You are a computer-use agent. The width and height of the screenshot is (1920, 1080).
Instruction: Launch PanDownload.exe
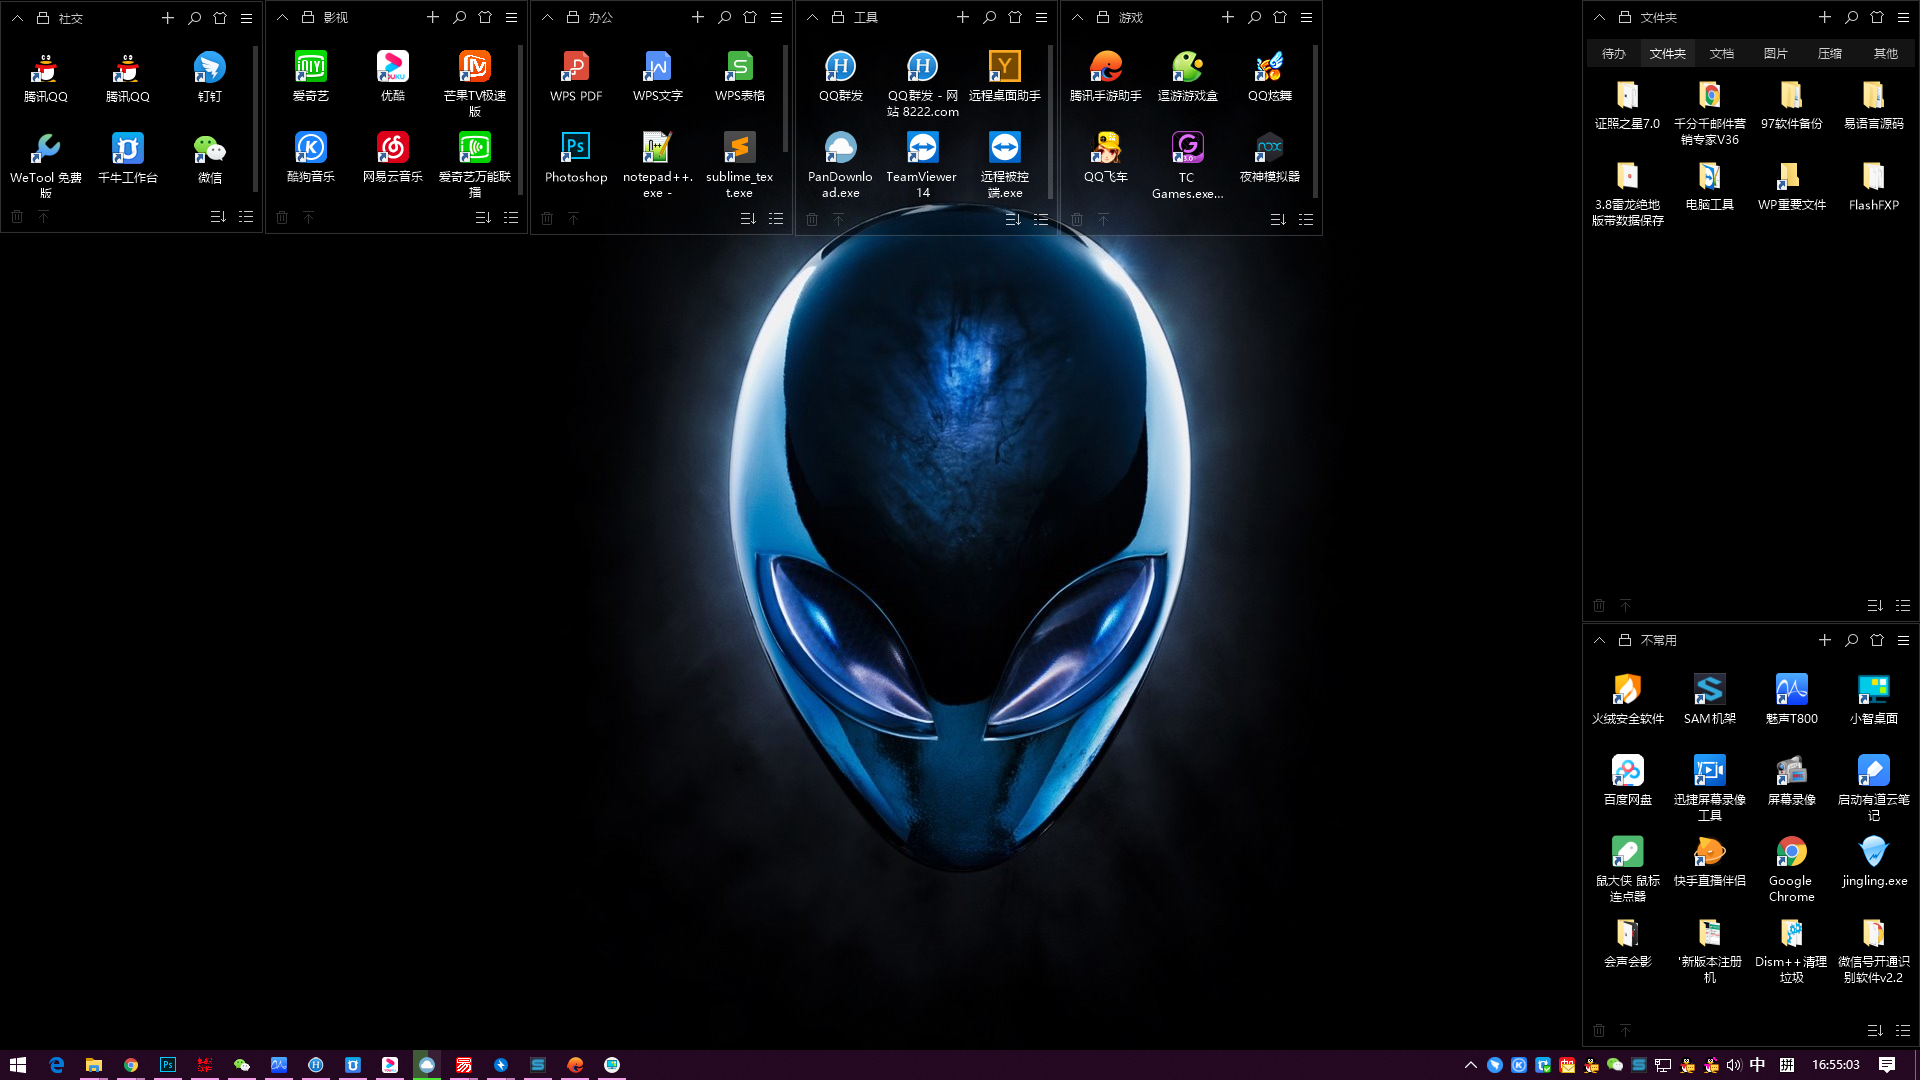tap(840, 165)
